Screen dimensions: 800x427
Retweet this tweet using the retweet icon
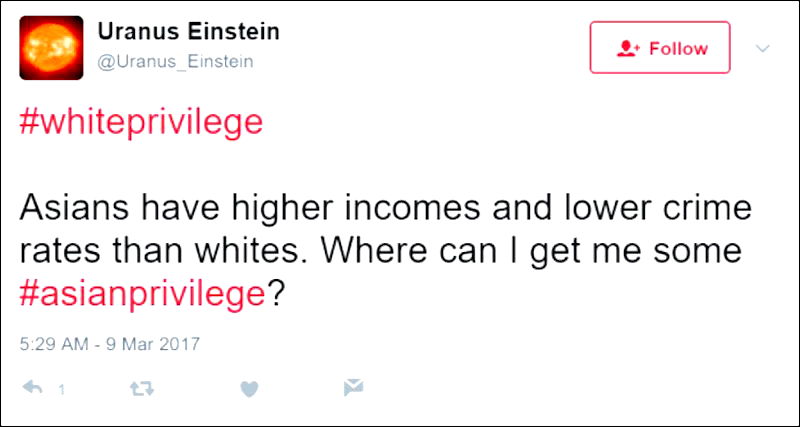coord(142,388)
